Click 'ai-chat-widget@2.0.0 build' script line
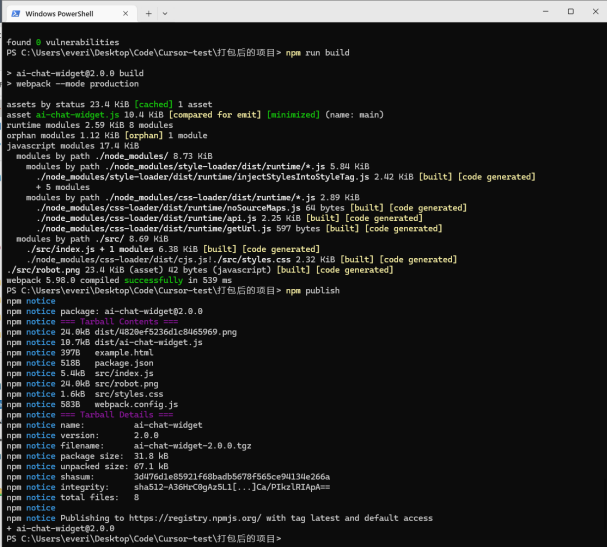 (75, 73)
